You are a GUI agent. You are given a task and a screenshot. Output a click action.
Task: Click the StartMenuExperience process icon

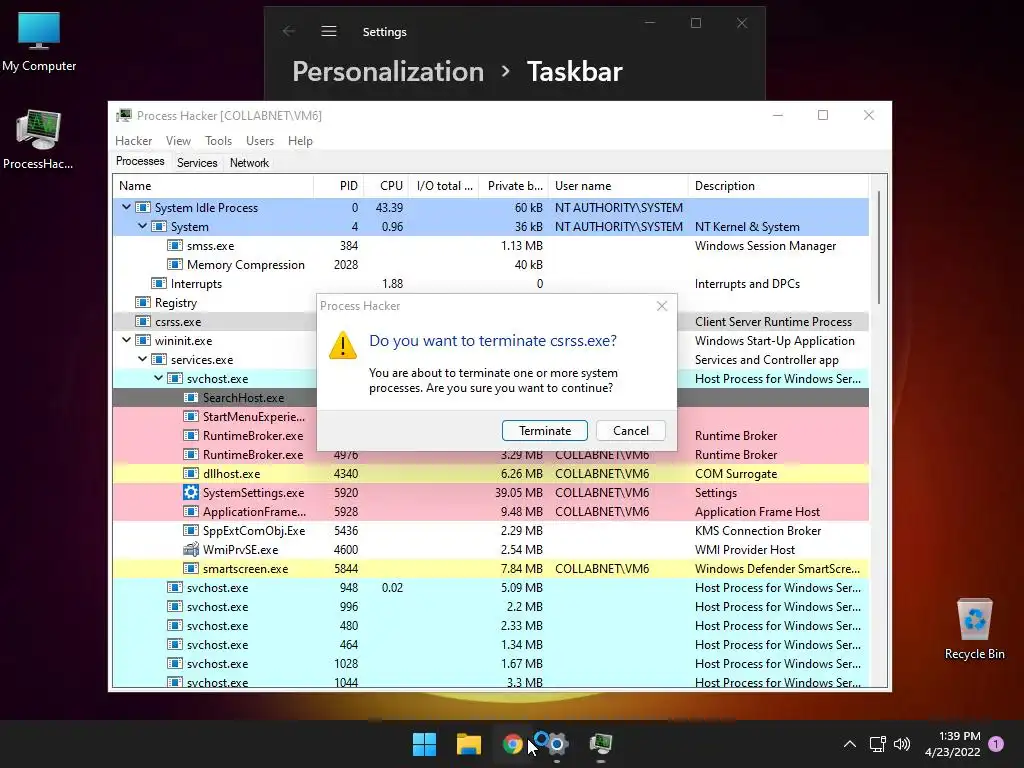[191, 416]
